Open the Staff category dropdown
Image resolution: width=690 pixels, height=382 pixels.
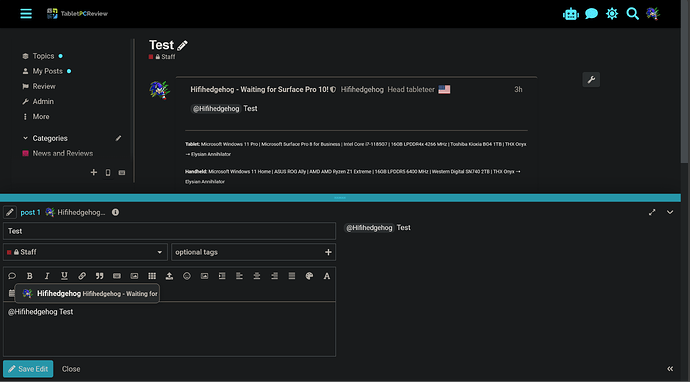(85, 252)
